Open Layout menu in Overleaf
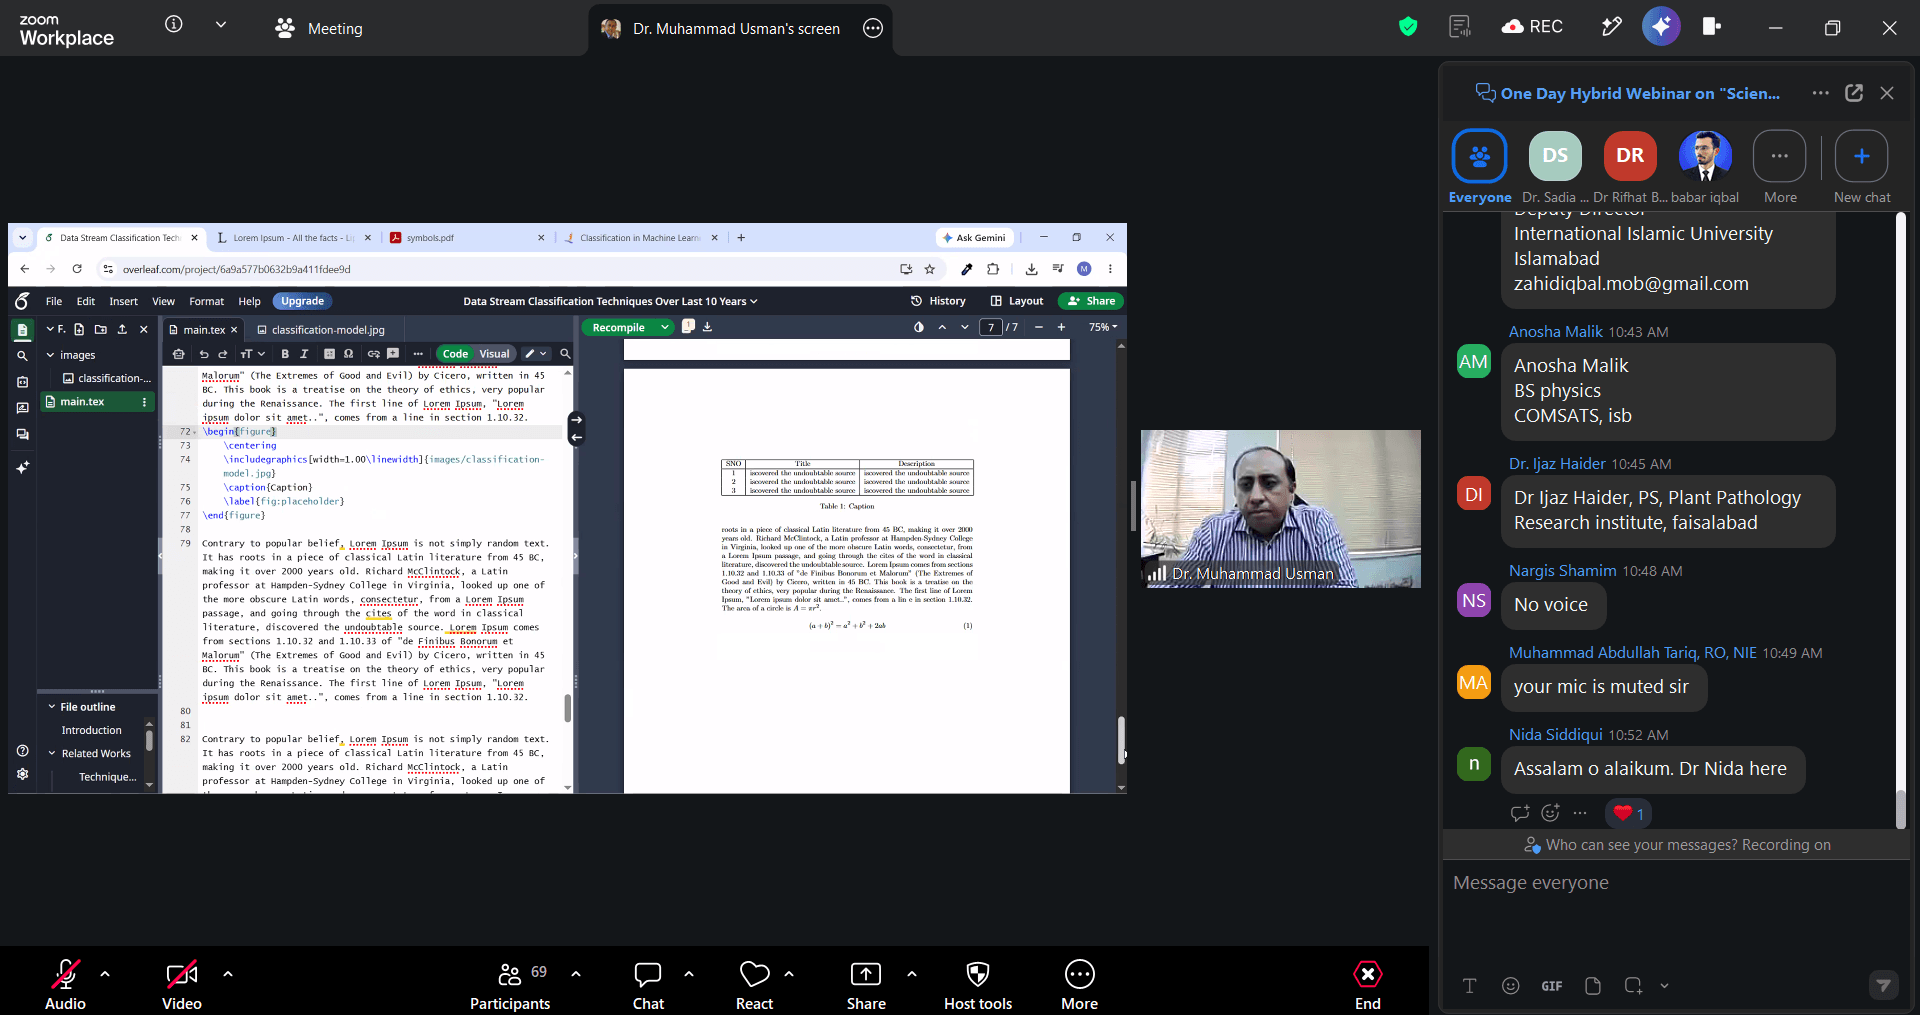This screenshot has height=1015, width=1920. tap(1017, 301)
